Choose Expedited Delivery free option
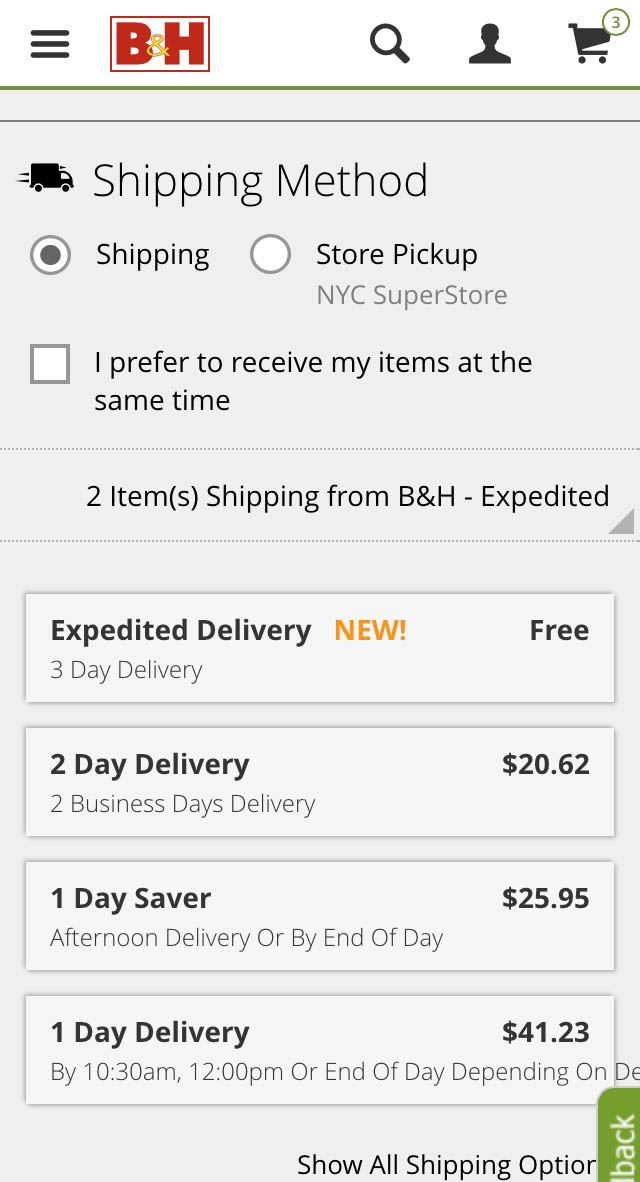Image resolution: width=640 pixels, height=1182 pixels. point(320,648)
